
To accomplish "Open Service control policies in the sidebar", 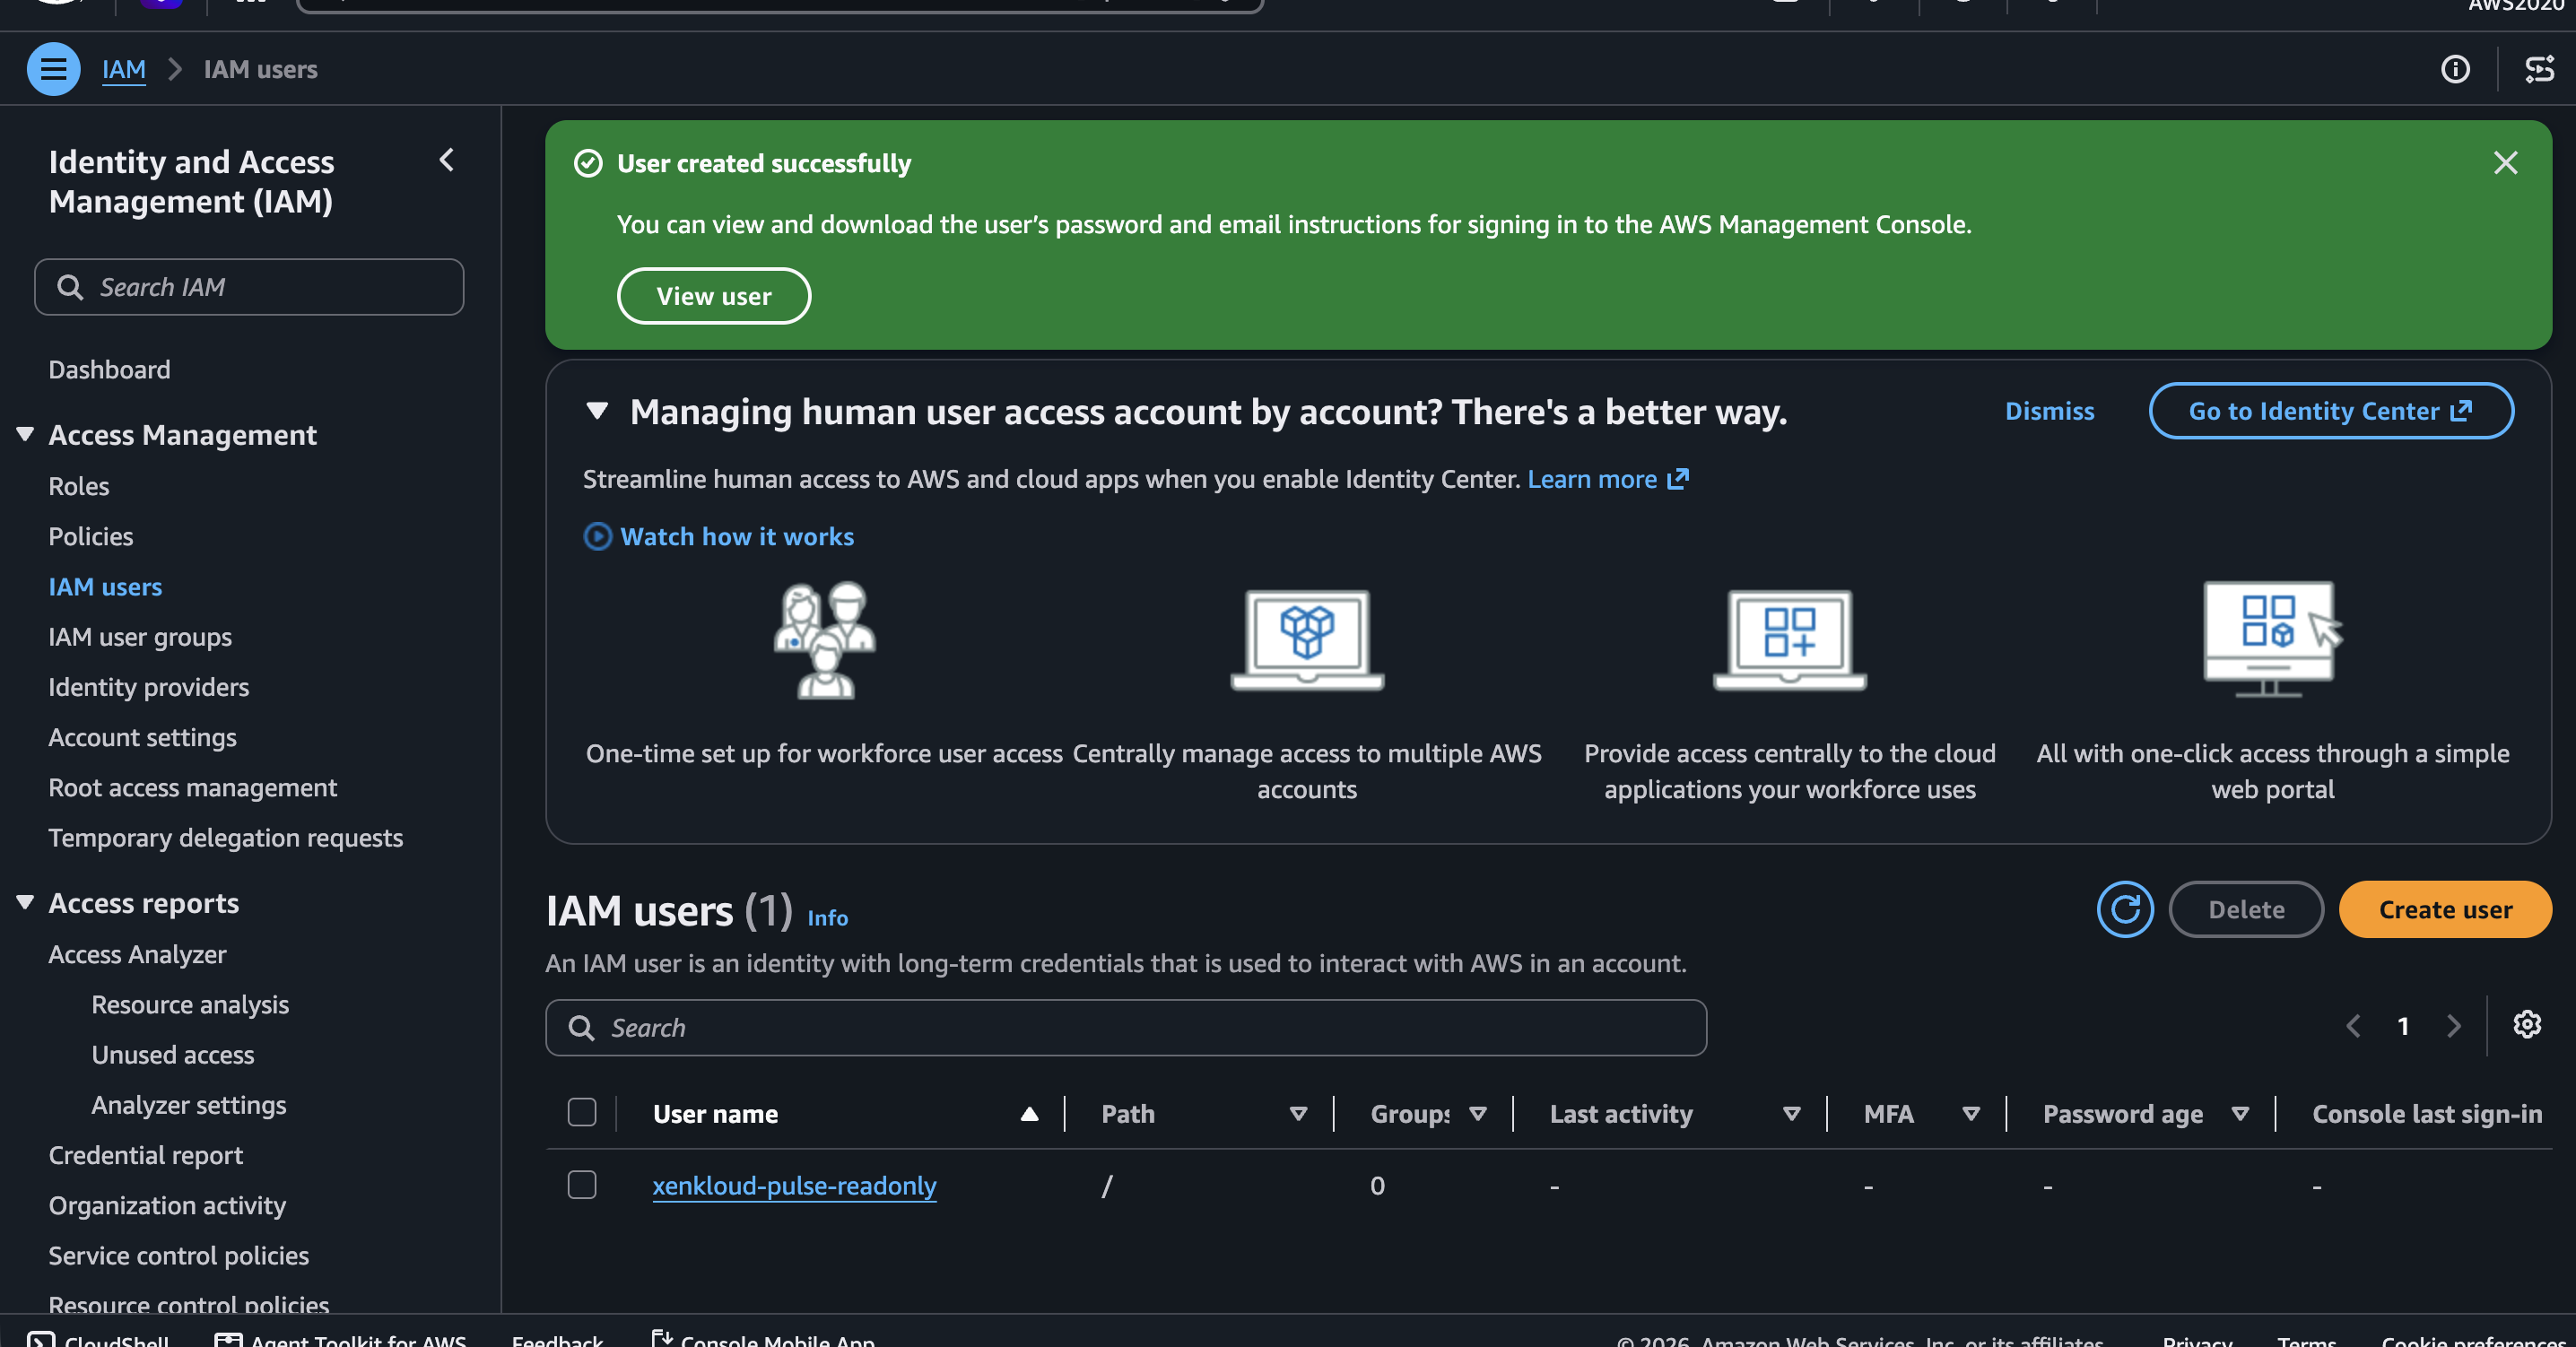I will pos(179,1256).
